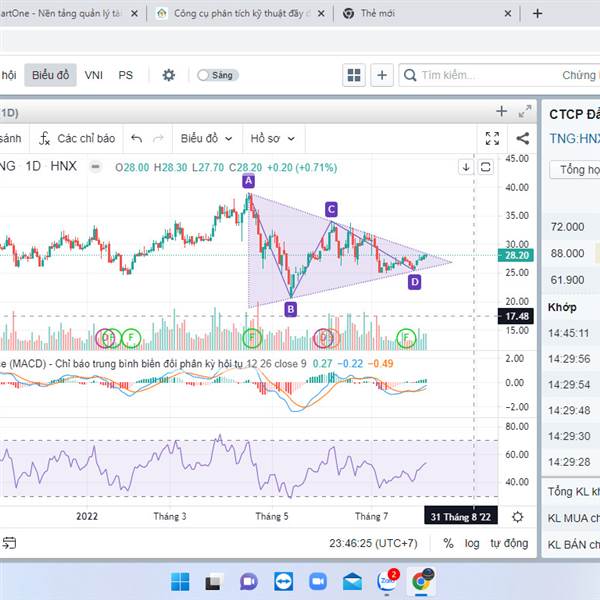Click the download arrow icon on chart
This screenshot has width=600, height=600.
click(x=466, y=167)
